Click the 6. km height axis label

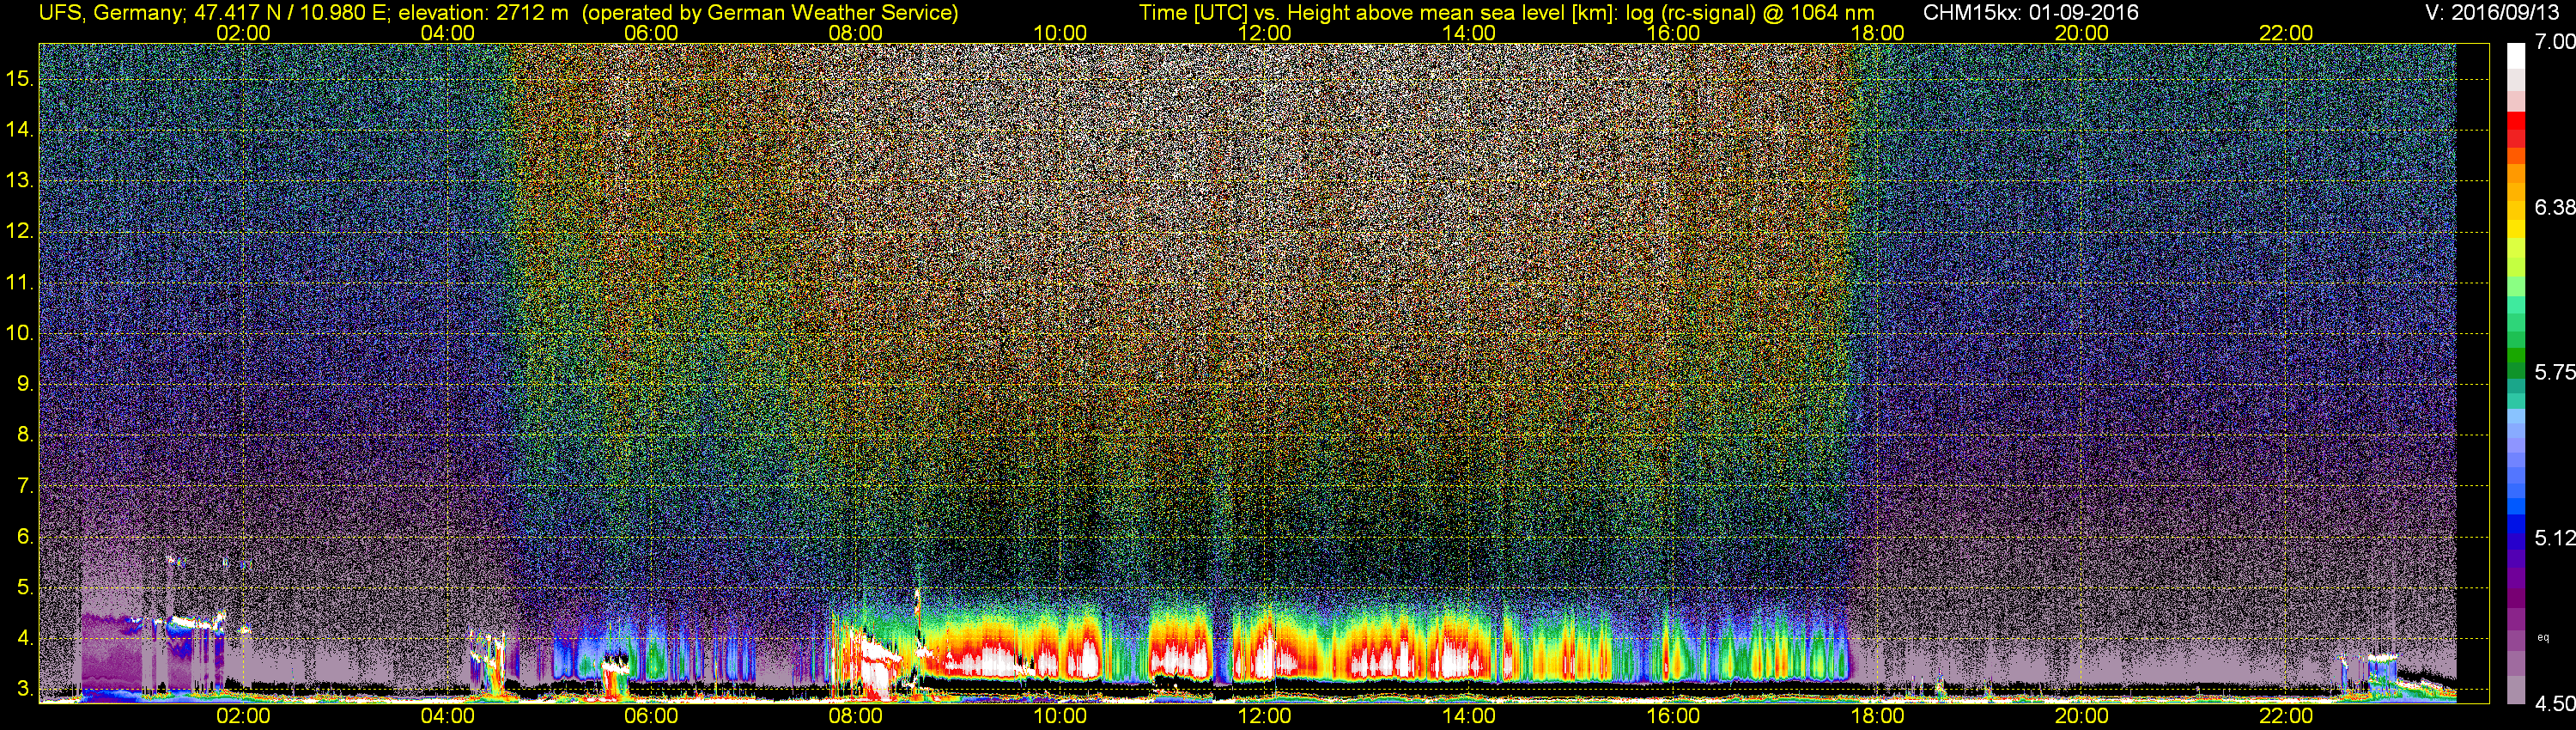25,537
